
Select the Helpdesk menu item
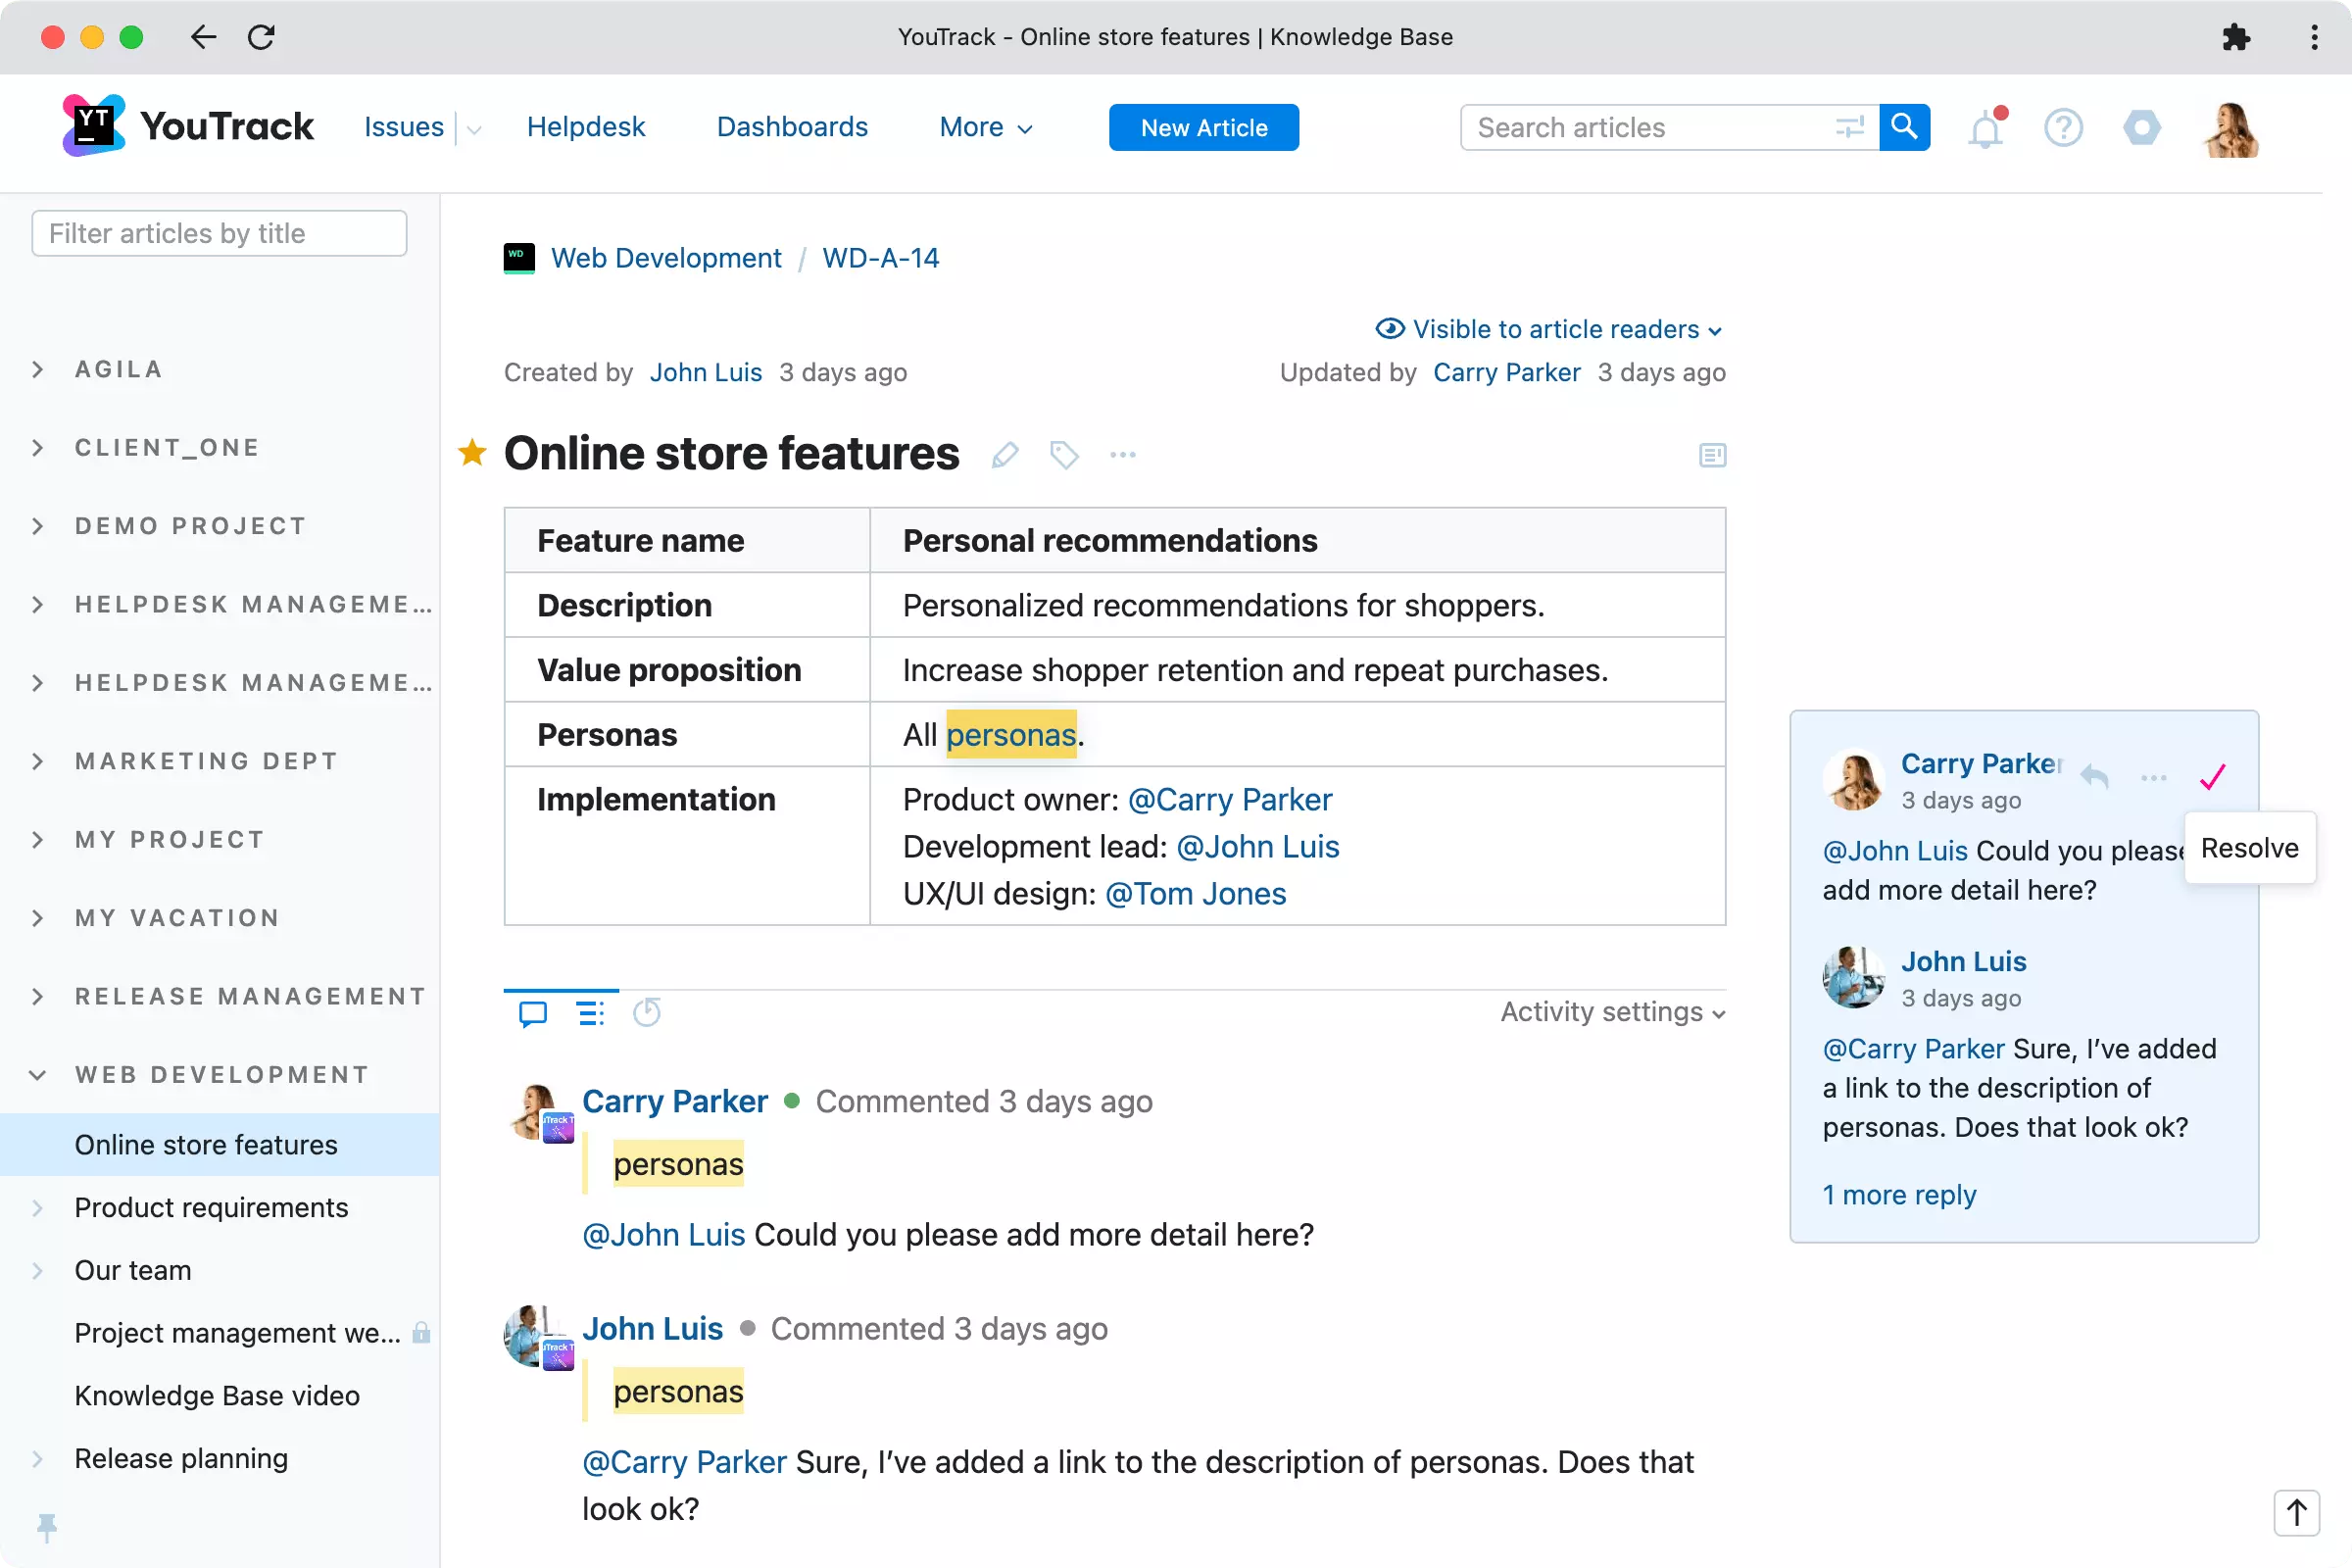pyautogui.click(x=586, y=126)
